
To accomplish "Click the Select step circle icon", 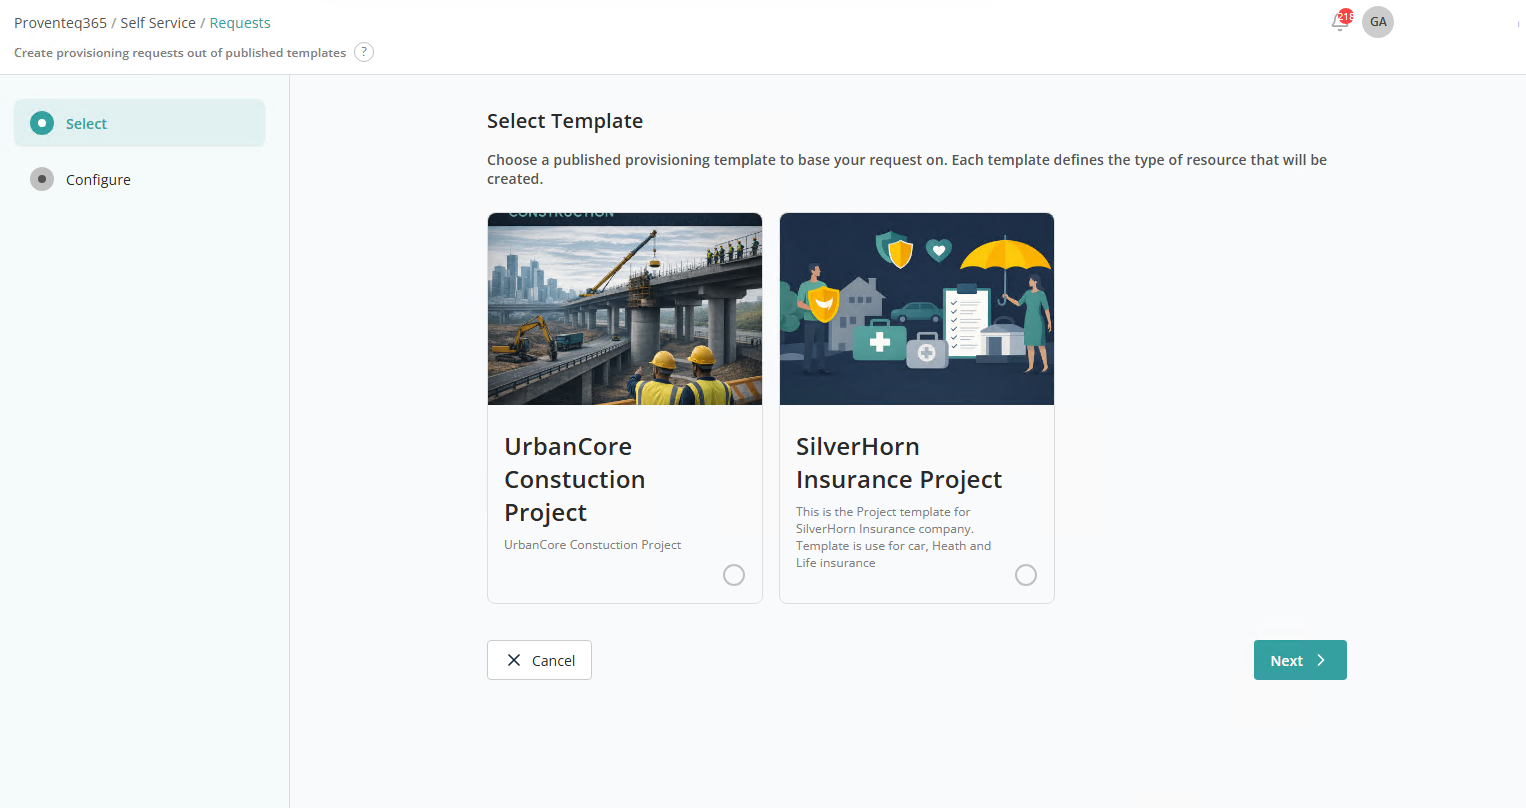I will tap(42, 123).
